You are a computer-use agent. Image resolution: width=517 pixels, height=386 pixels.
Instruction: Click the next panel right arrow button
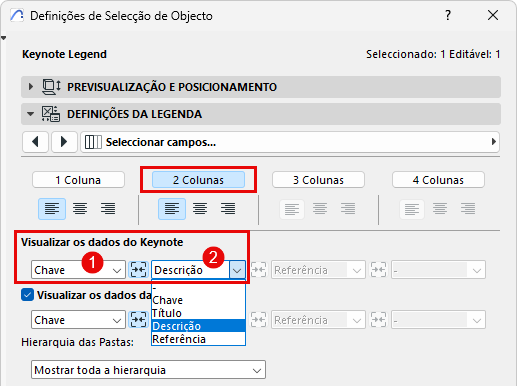[x=64, y=142]
